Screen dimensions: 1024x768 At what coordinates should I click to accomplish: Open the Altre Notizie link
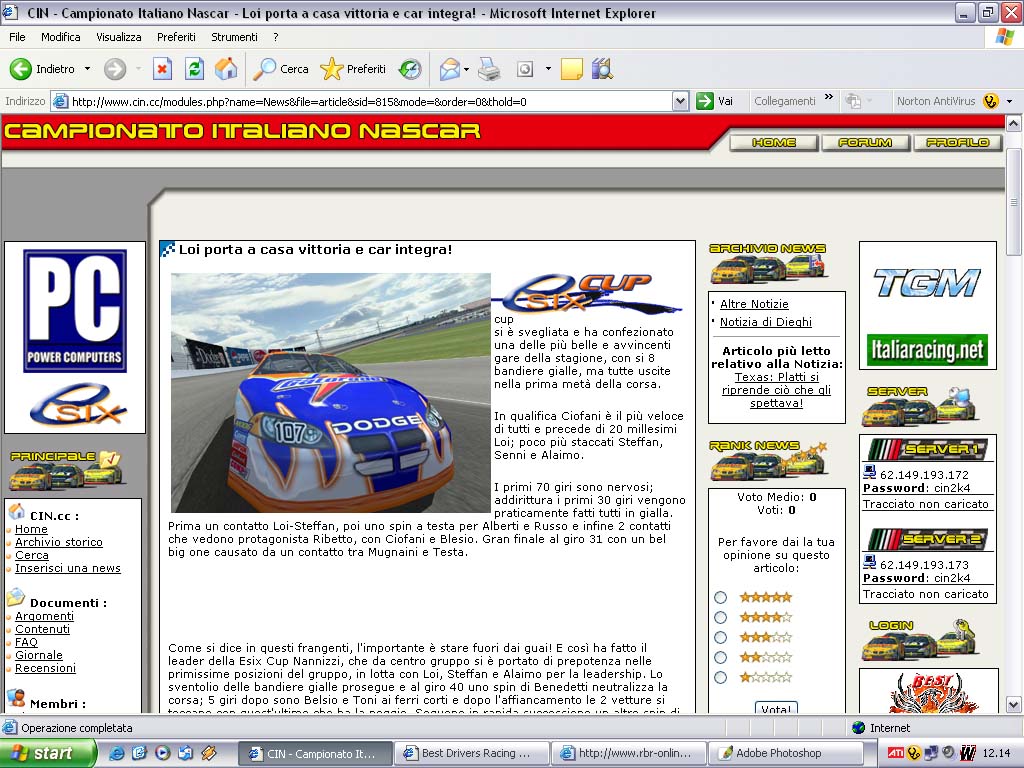pos(754,304)
